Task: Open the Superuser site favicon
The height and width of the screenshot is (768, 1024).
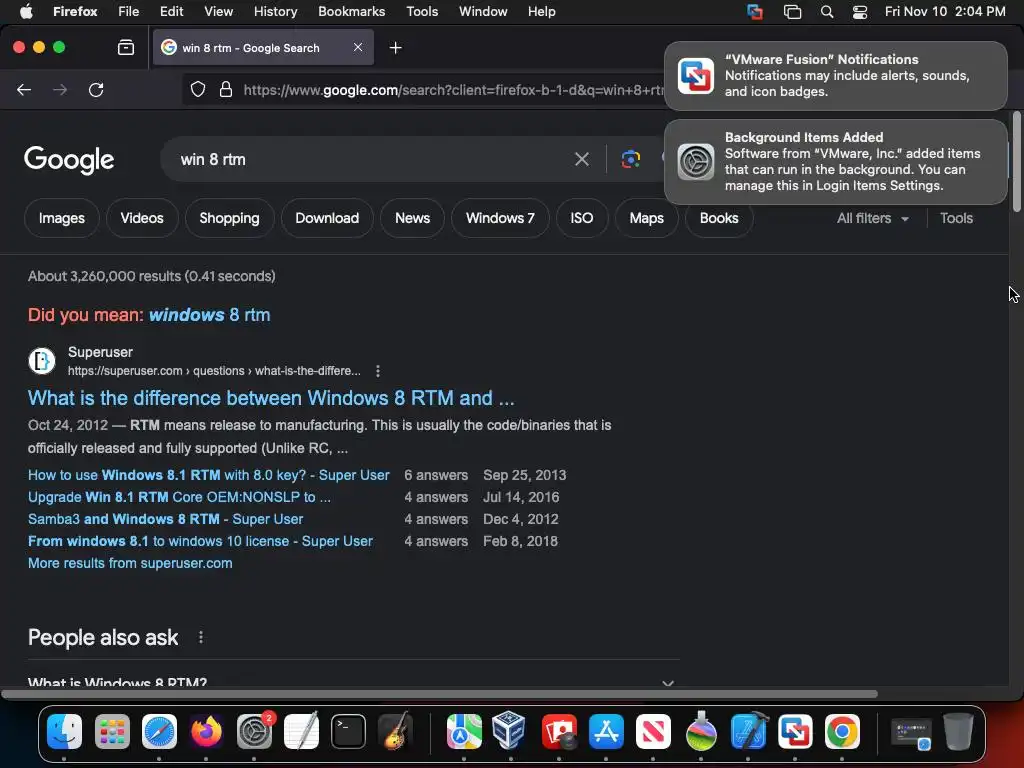Action: 42,360
